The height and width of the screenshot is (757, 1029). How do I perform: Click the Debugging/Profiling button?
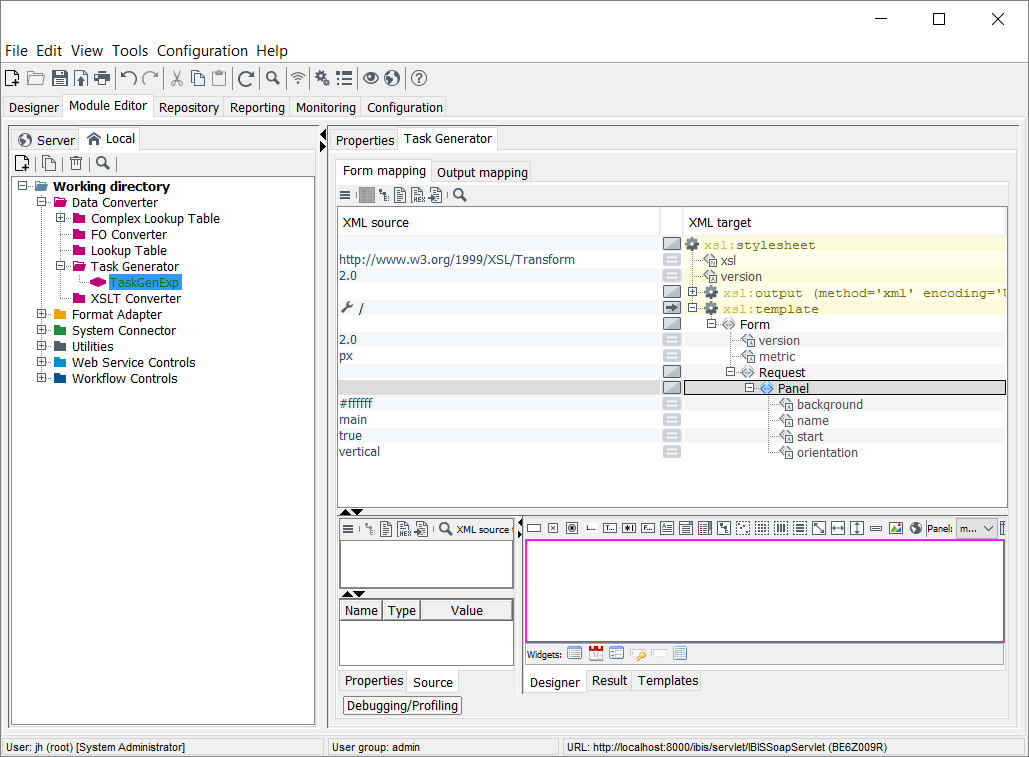pos(402,706)
